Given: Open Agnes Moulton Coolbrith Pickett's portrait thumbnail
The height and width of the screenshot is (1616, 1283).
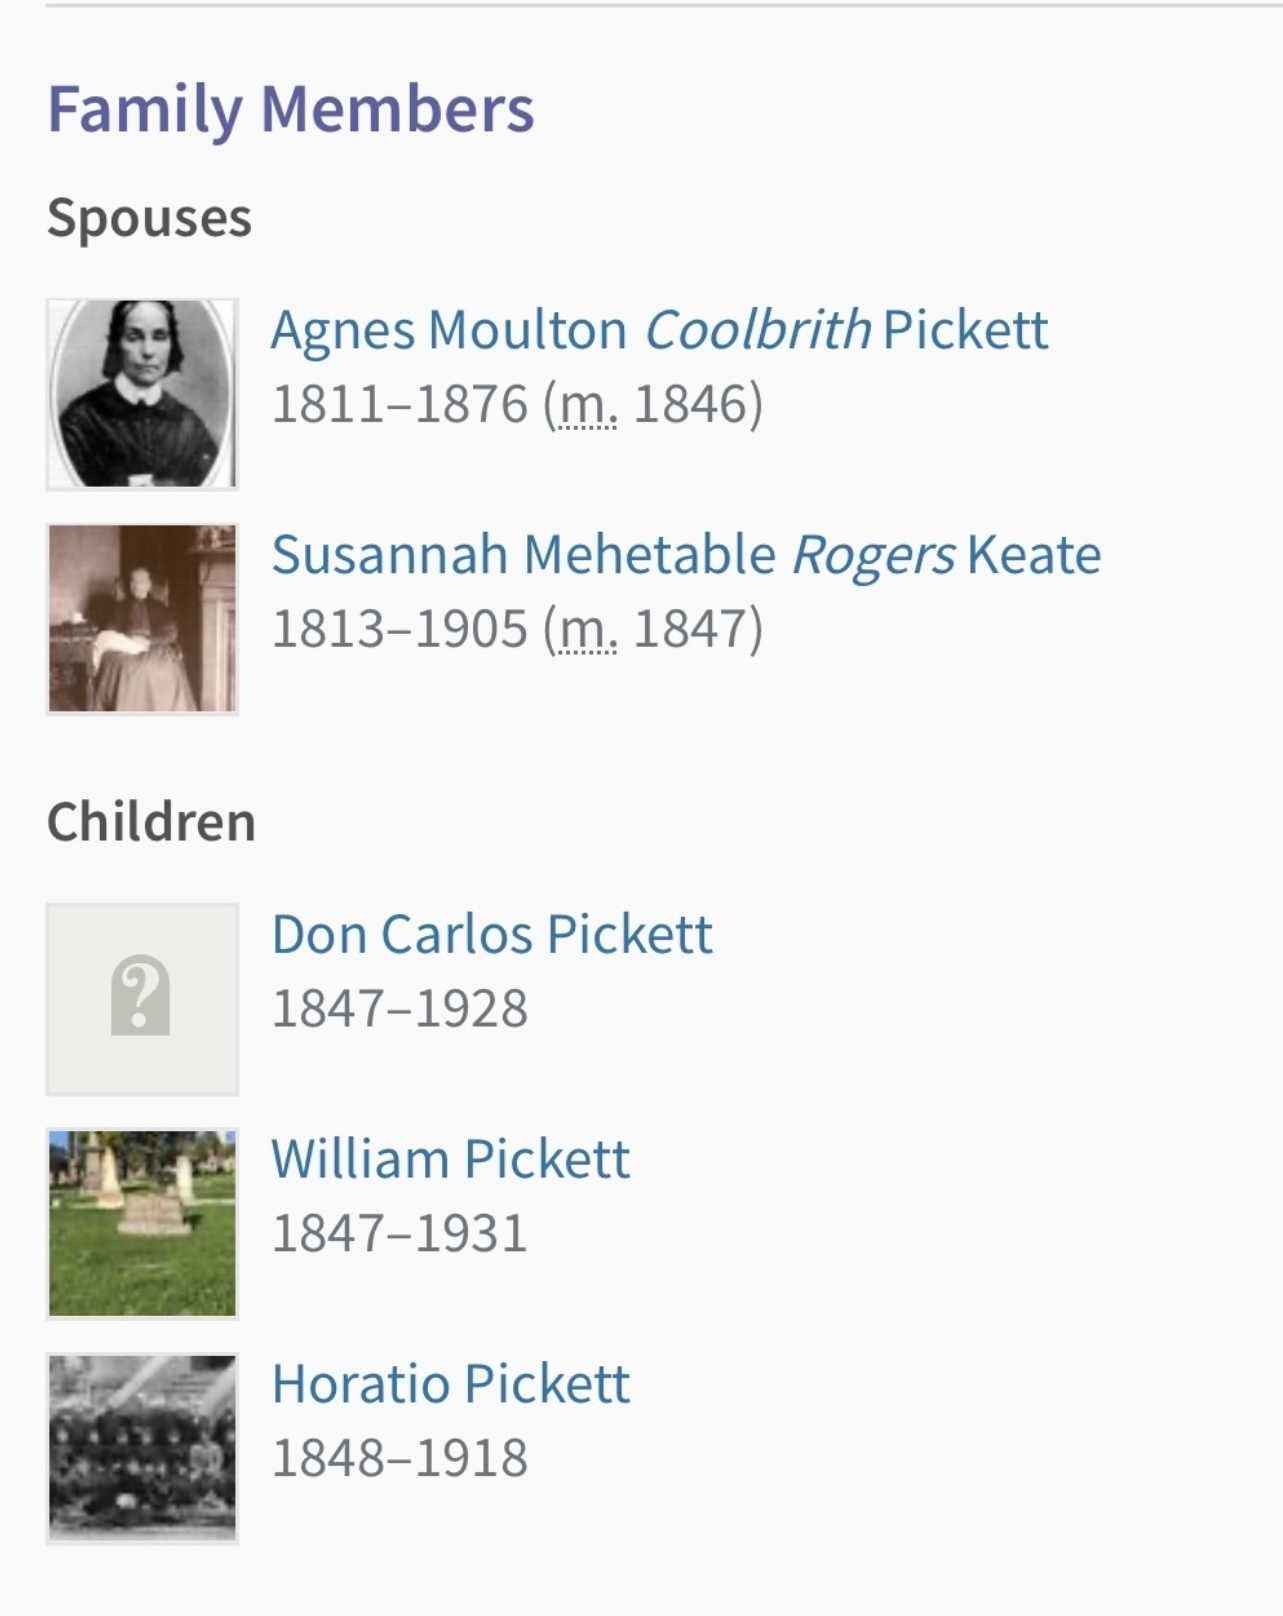Looking at the screenshot, I should 142,394.
